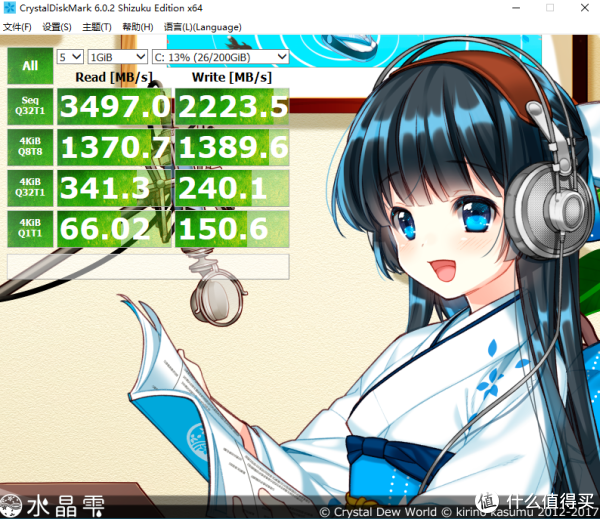Click the Read [MB/s] column header

tap(114, 77)
